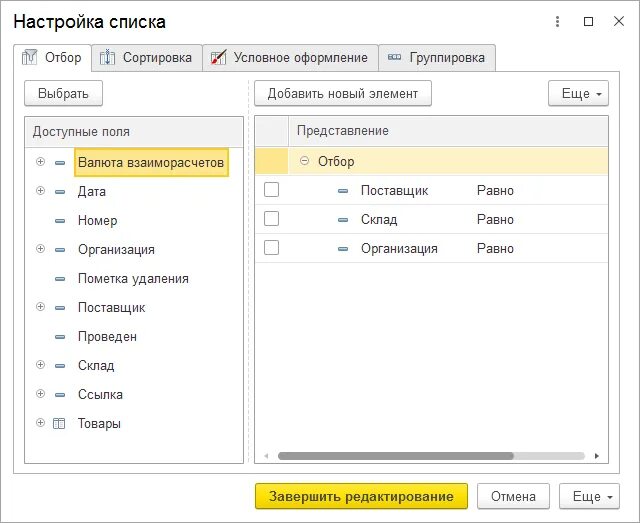This screenshot has height=523, width=640.
Task: Click the Группировка tab icon
Action: pos(395,58)
